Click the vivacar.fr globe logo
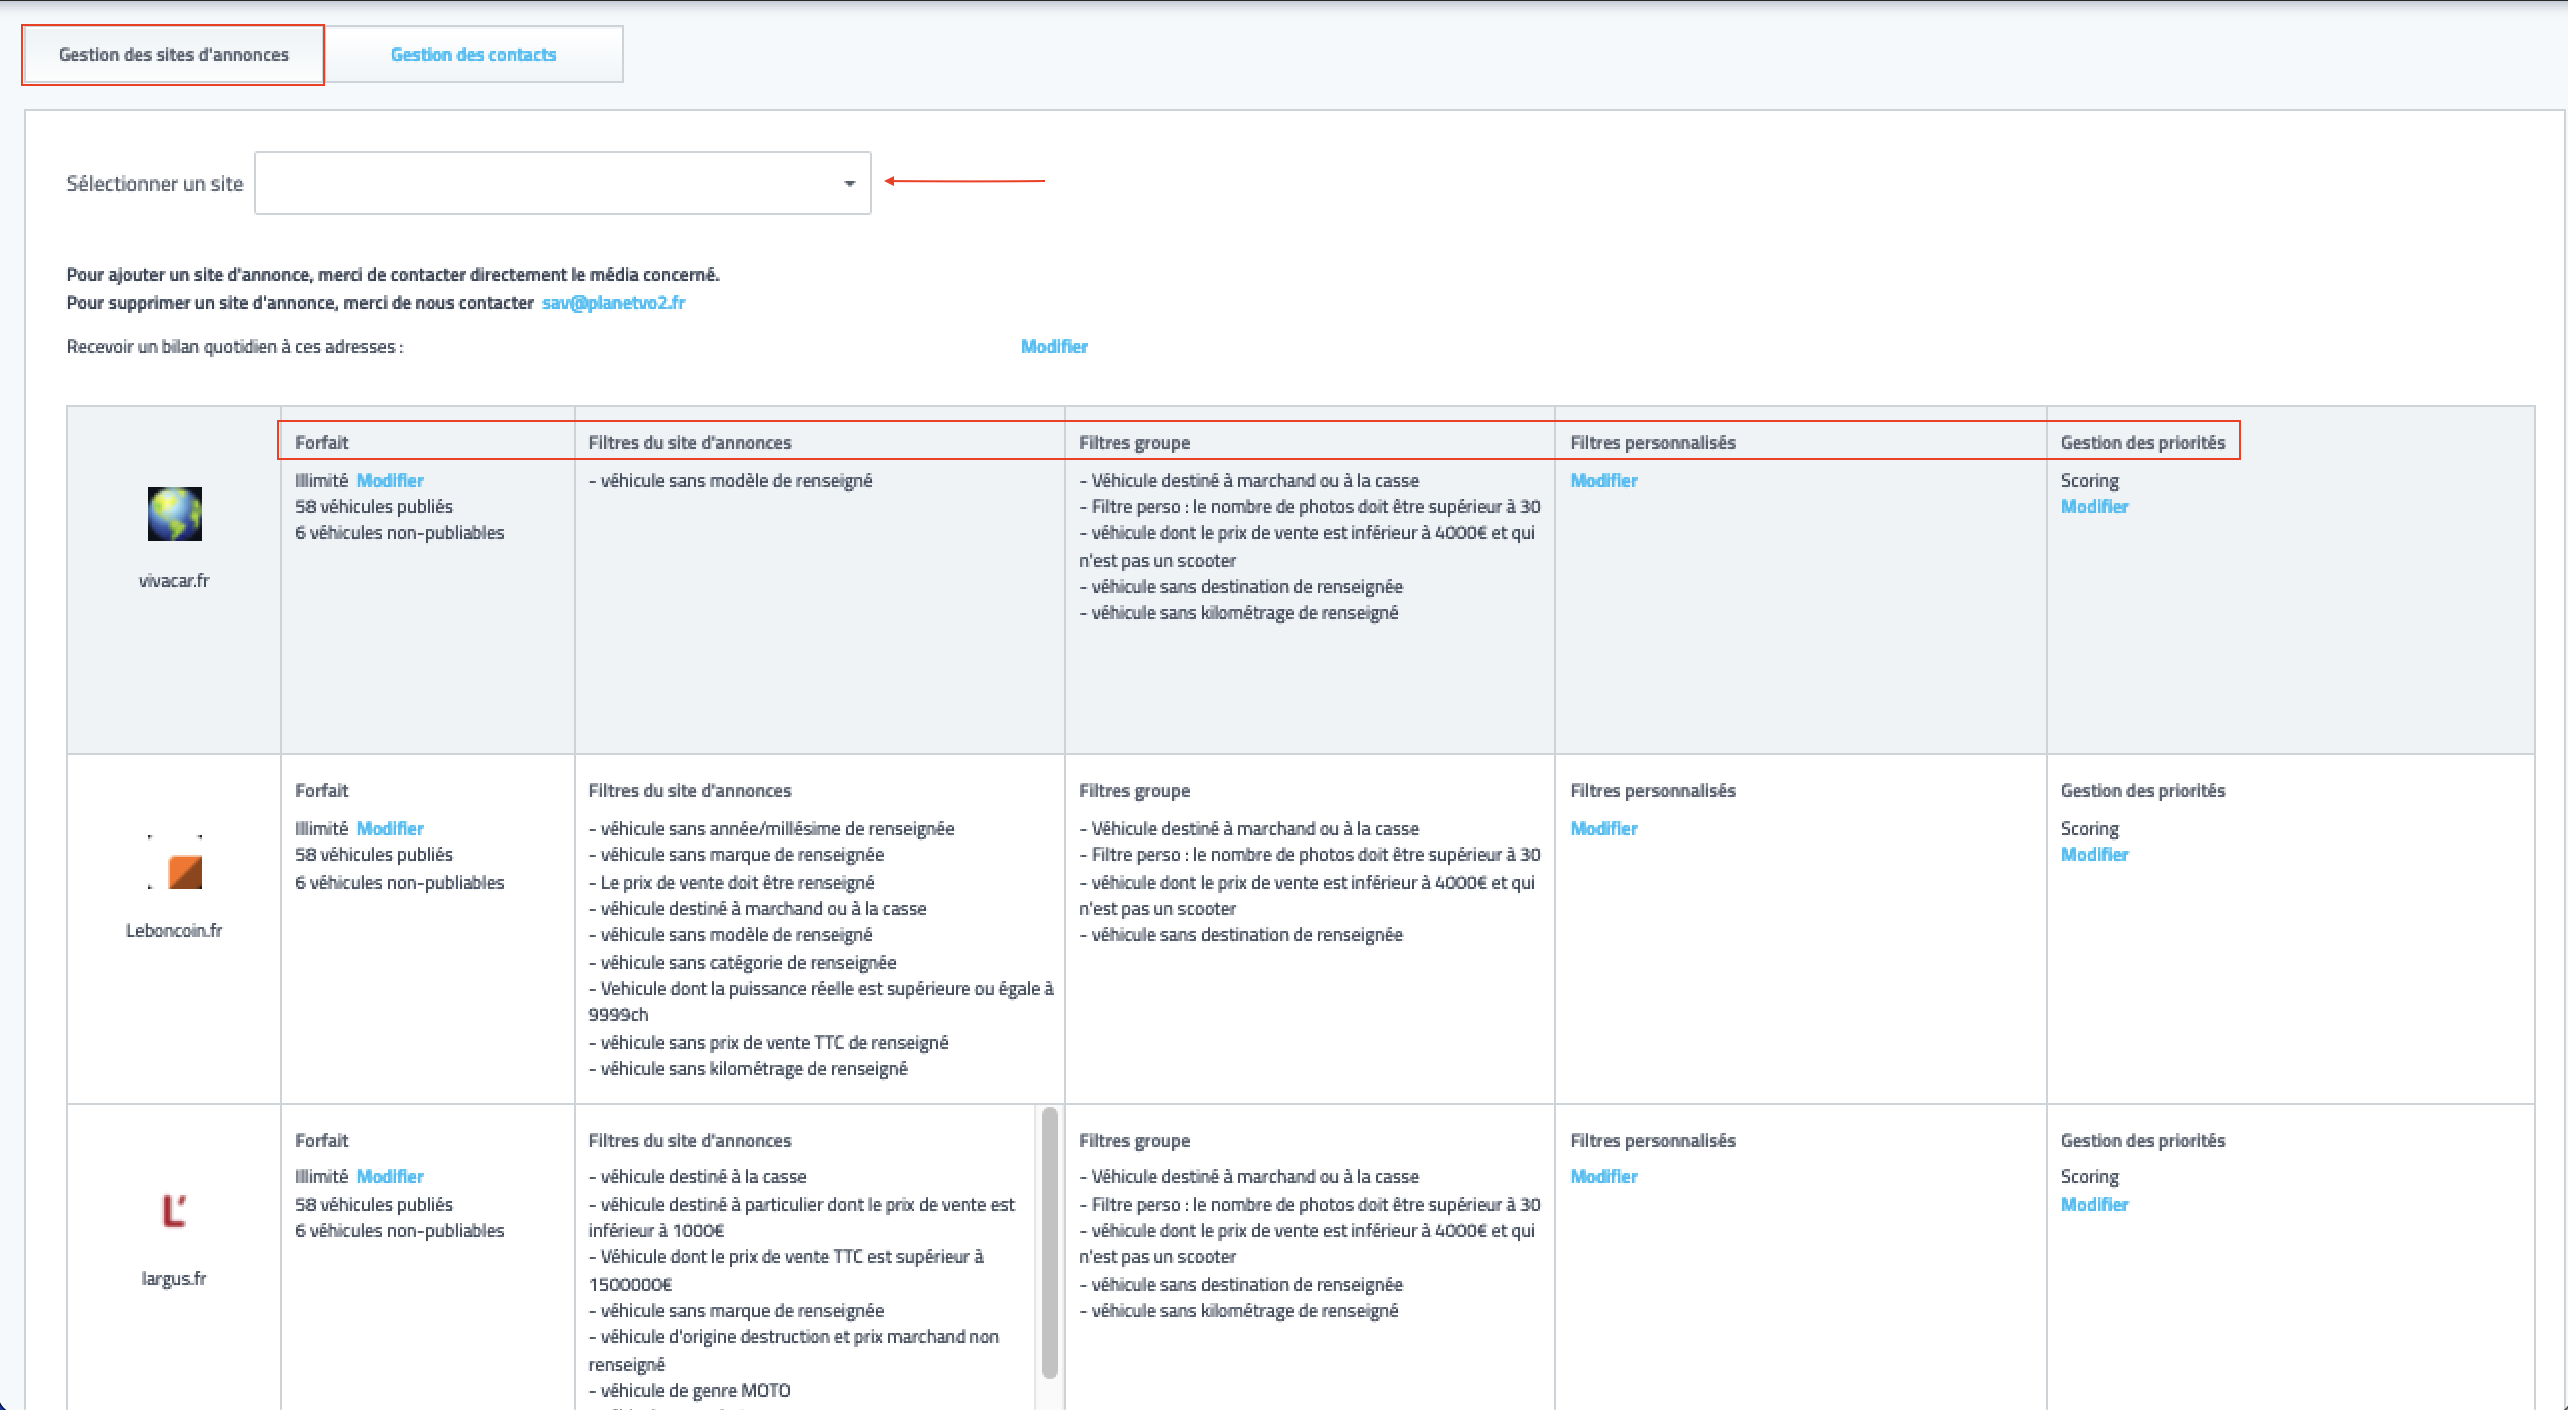This screenshot has height=1410, width=2568. point(175,514)
